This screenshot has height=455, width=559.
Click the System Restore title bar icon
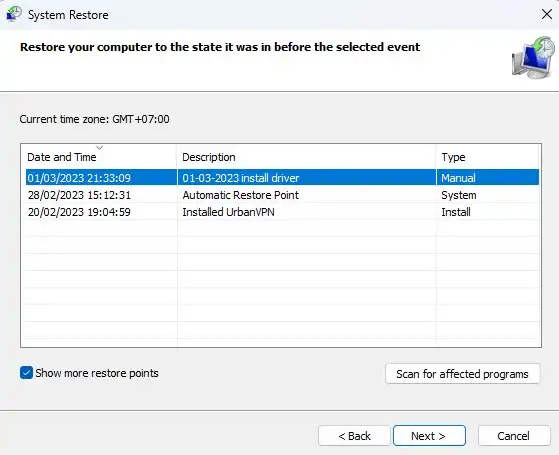pos(14,14)
